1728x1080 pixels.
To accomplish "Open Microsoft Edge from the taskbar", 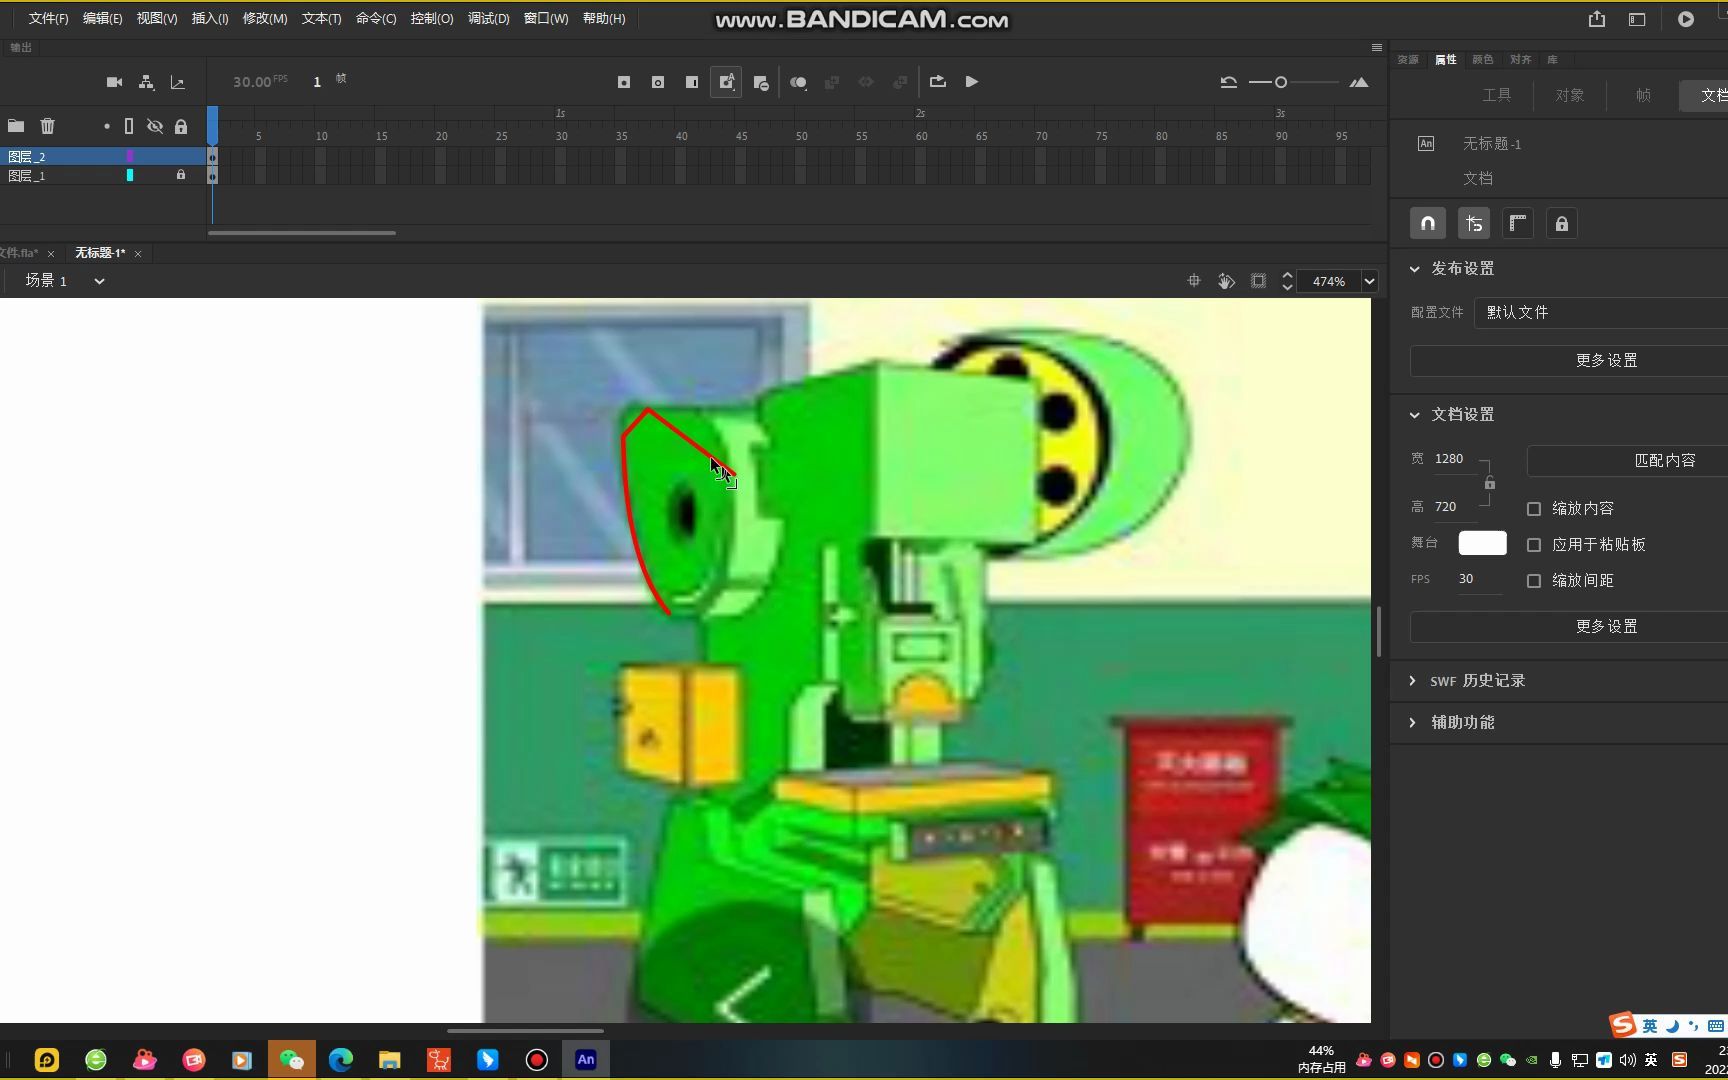I will [341, 1060].
